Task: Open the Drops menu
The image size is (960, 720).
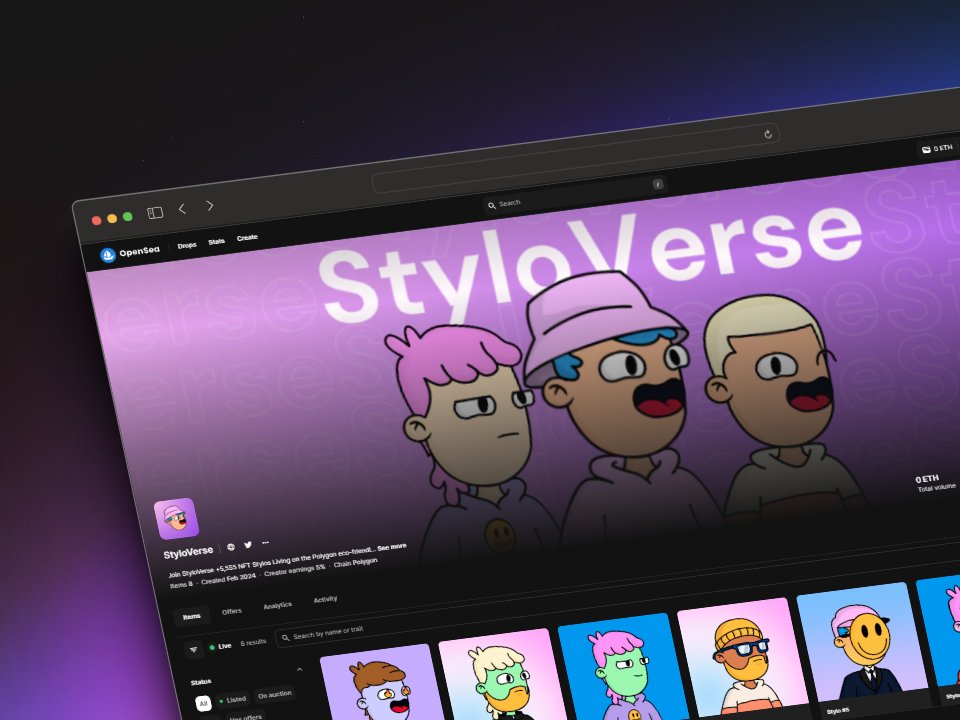Action: (187, 246)
